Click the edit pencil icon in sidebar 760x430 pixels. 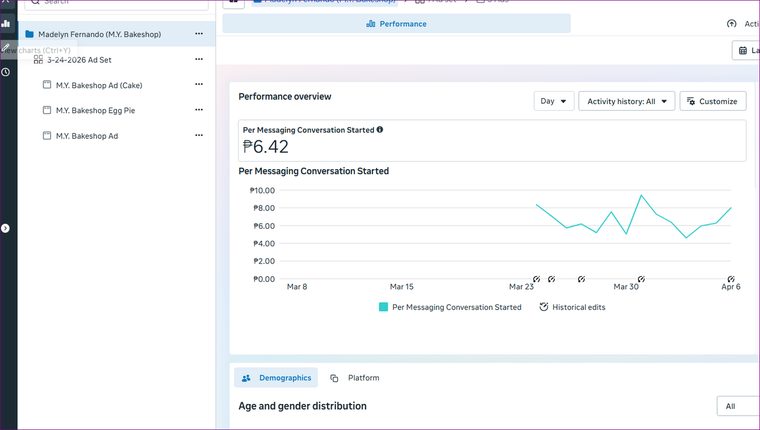[x=6, y=48]
